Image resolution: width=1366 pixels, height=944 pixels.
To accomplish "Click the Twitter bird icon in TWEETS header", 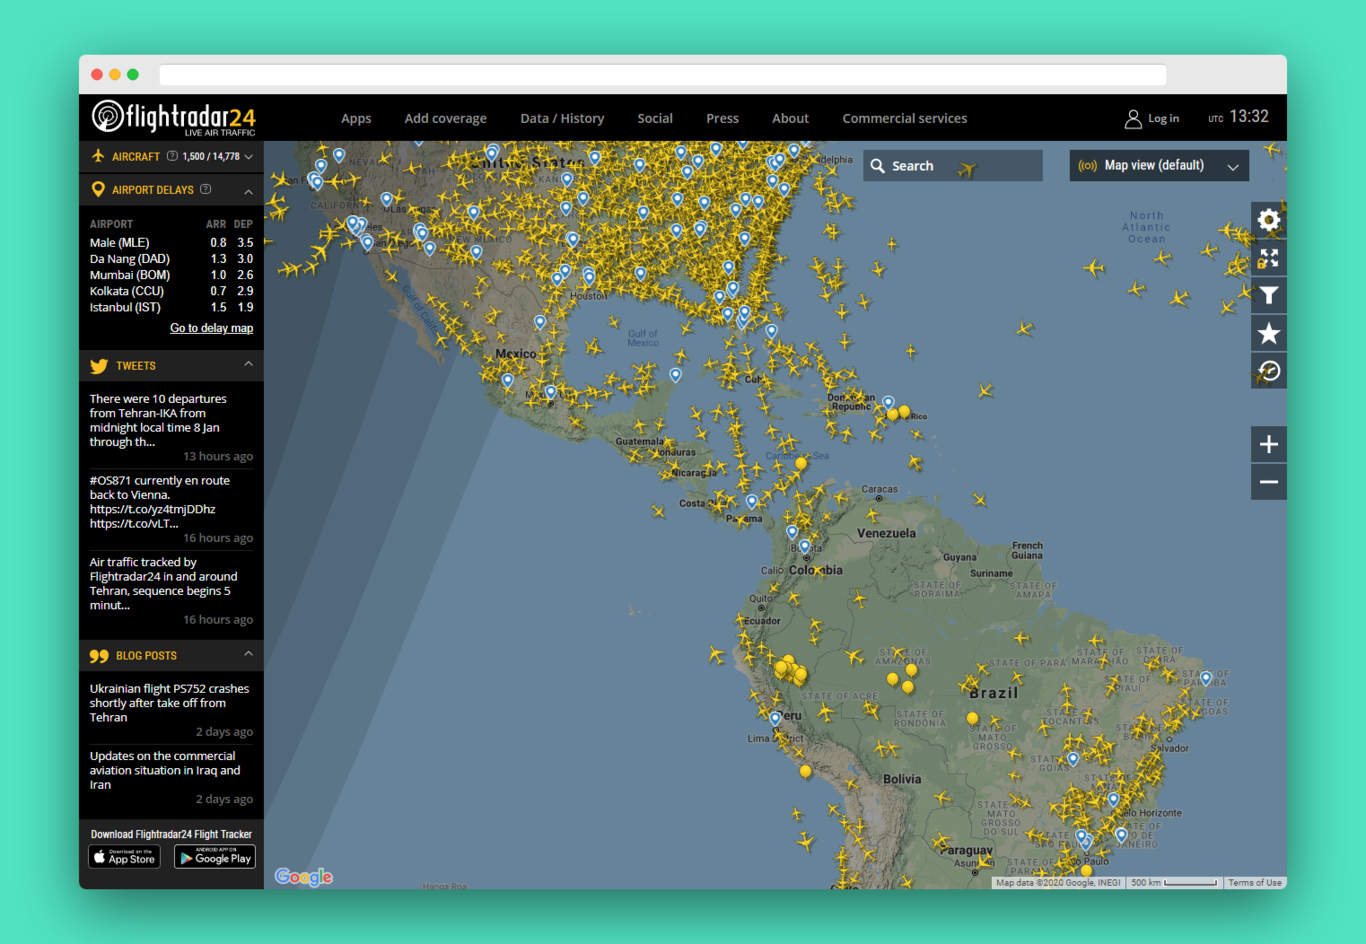I will coord(99,365).
